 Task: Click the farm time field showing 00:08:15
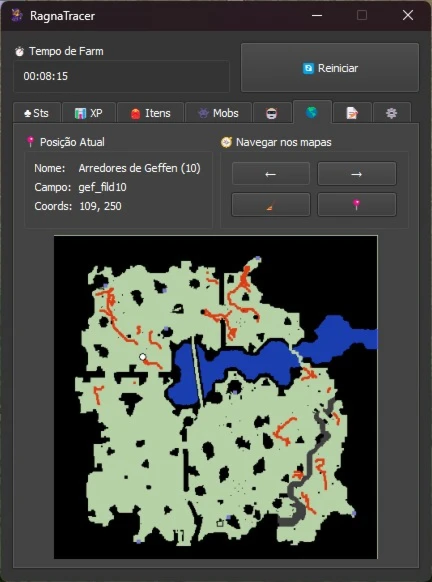121,76
